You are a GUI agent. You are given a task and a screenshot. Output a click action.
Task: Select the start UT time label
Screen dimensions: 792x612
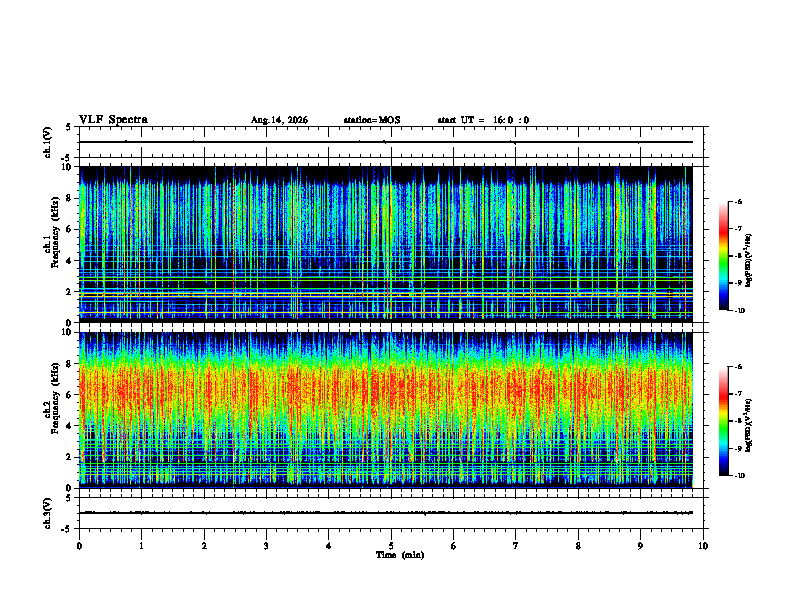483,120
